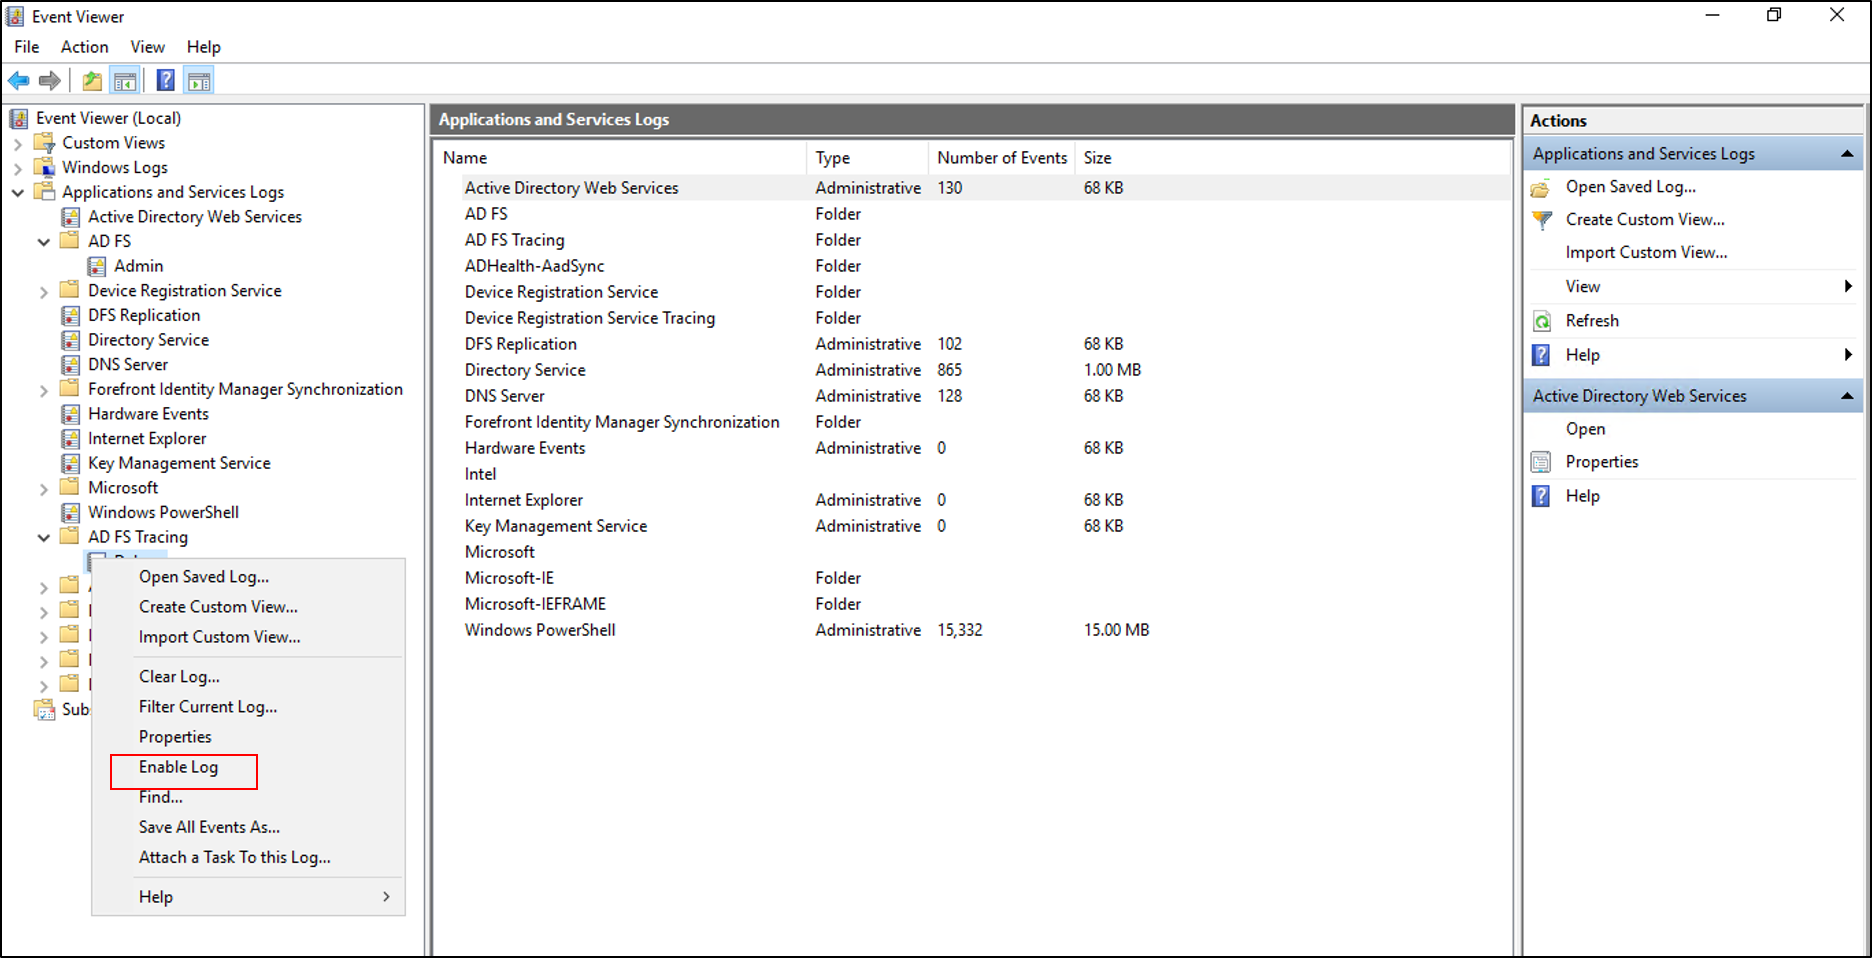Click the Refresh icon in Actions pane
This screenshot has height=958, width=1872.
pos(1540,320)
